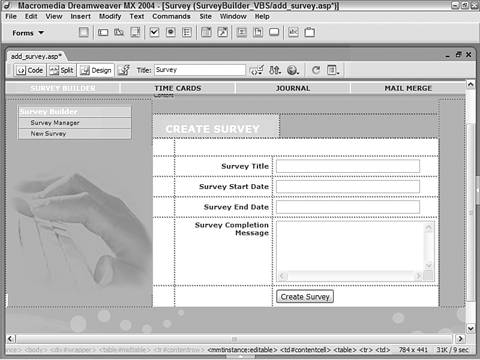The height and width of the screenshot is (360, 480).
Task: Click the Create Survey button
Action: [x=305, y=297]
